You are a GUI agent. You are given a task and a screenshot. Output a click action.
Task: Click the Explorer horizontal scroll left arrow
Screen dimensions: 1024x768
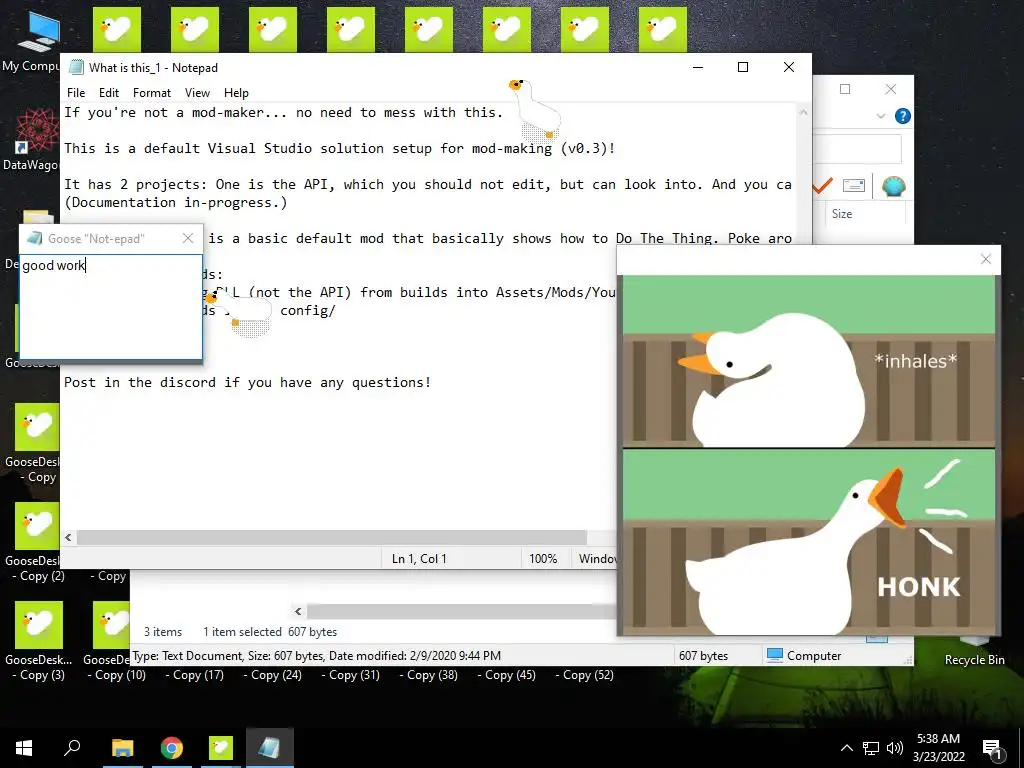pyautogui.click(x=298, y=611)
